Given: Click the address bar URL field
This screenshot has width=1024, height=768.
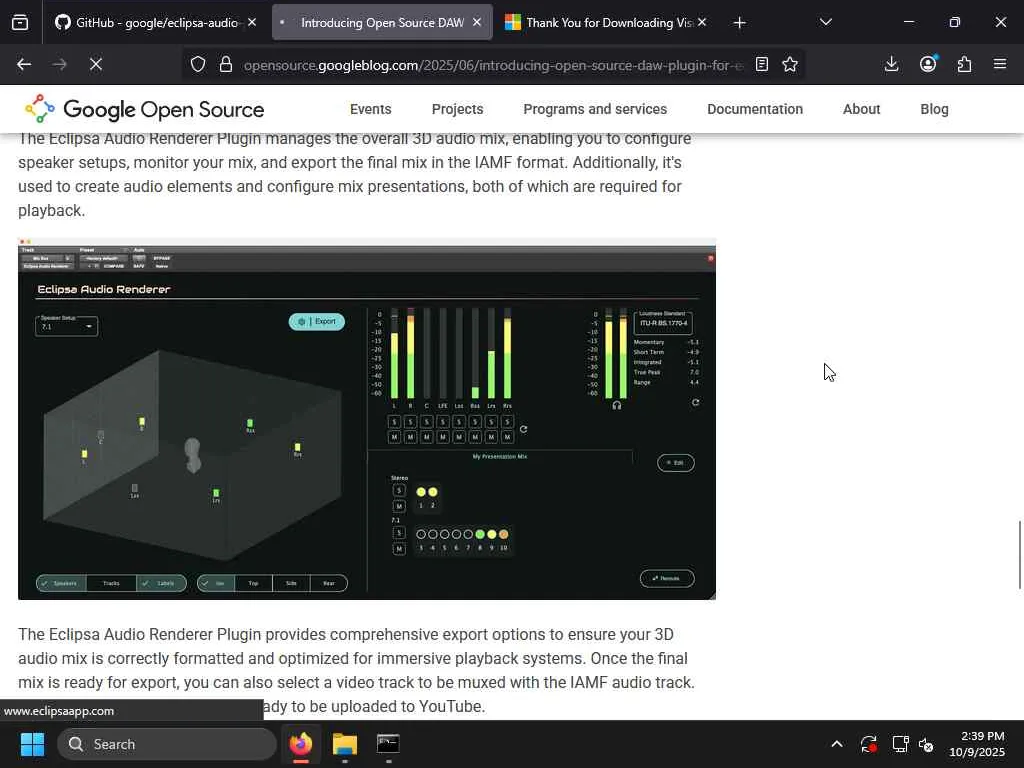Looking at the screenshot, I should click(x=493, y=65).
